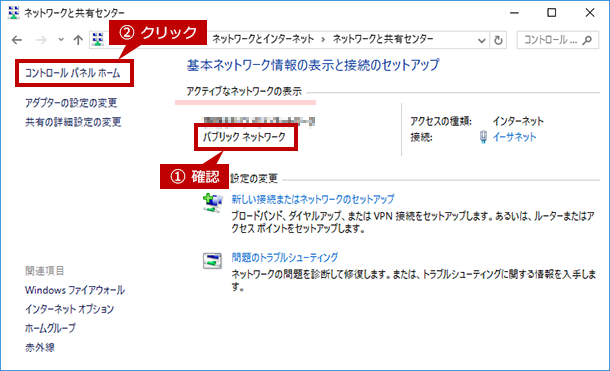This screenshot has height=371, width=610.
Task: Open 問題のトラブルシューティング
Action: tap(285, 257)
